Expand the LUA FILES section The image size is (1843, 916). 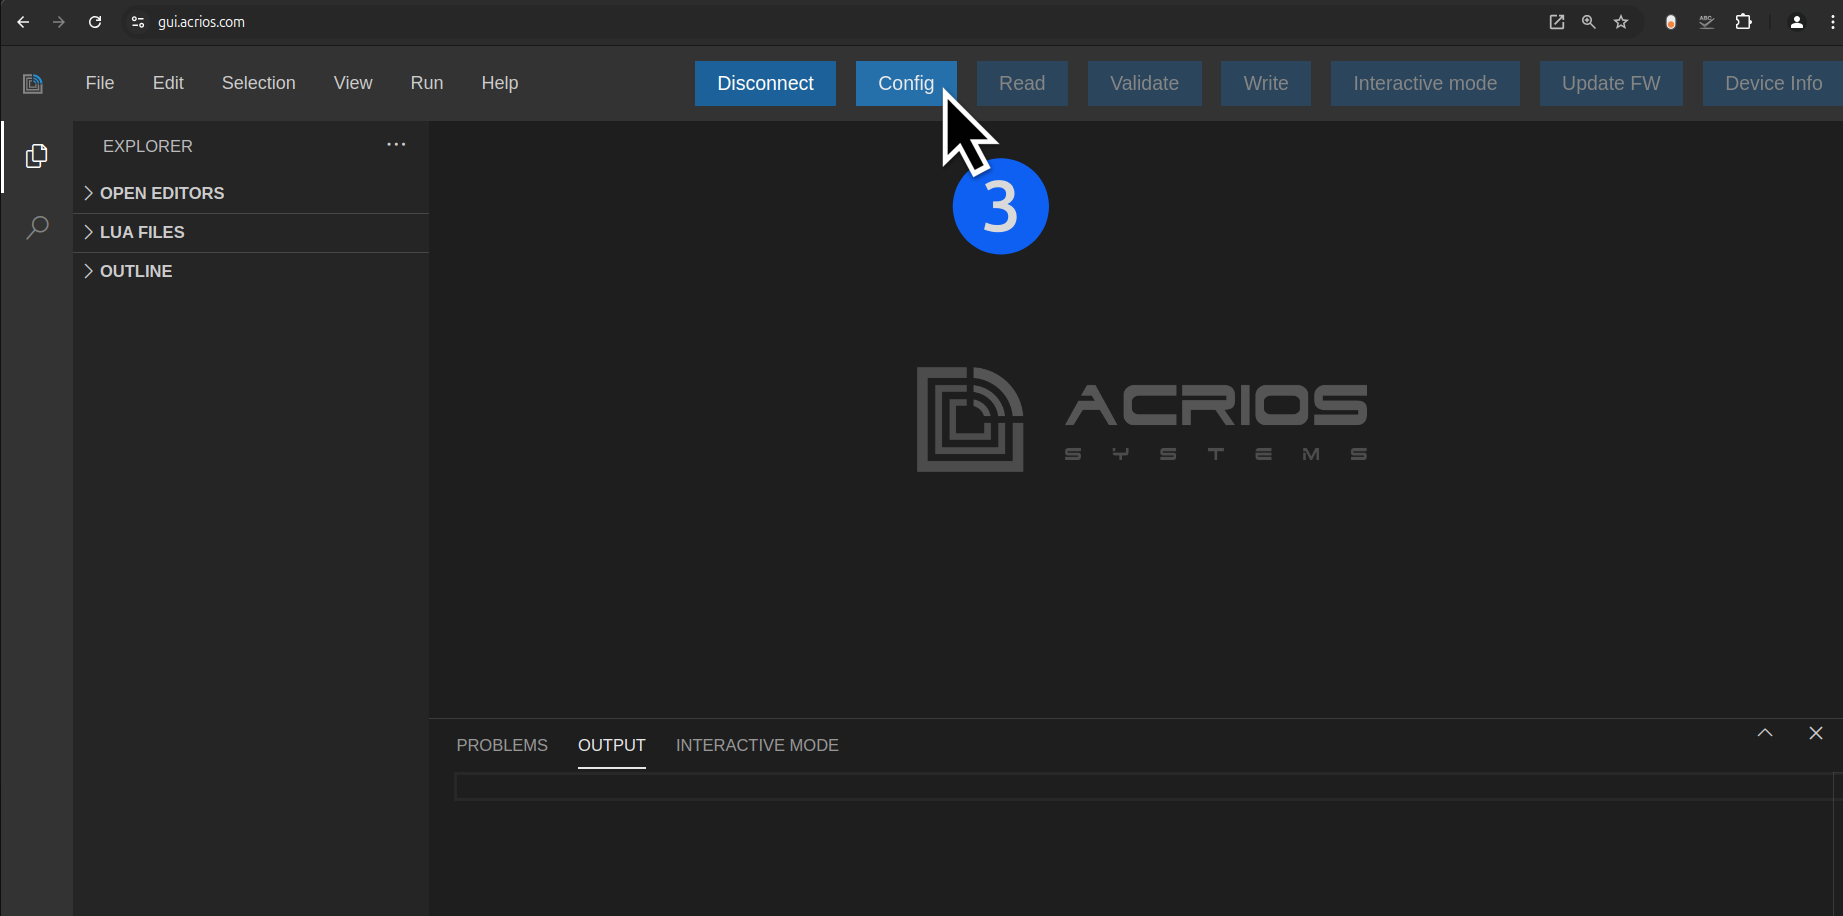142,232
